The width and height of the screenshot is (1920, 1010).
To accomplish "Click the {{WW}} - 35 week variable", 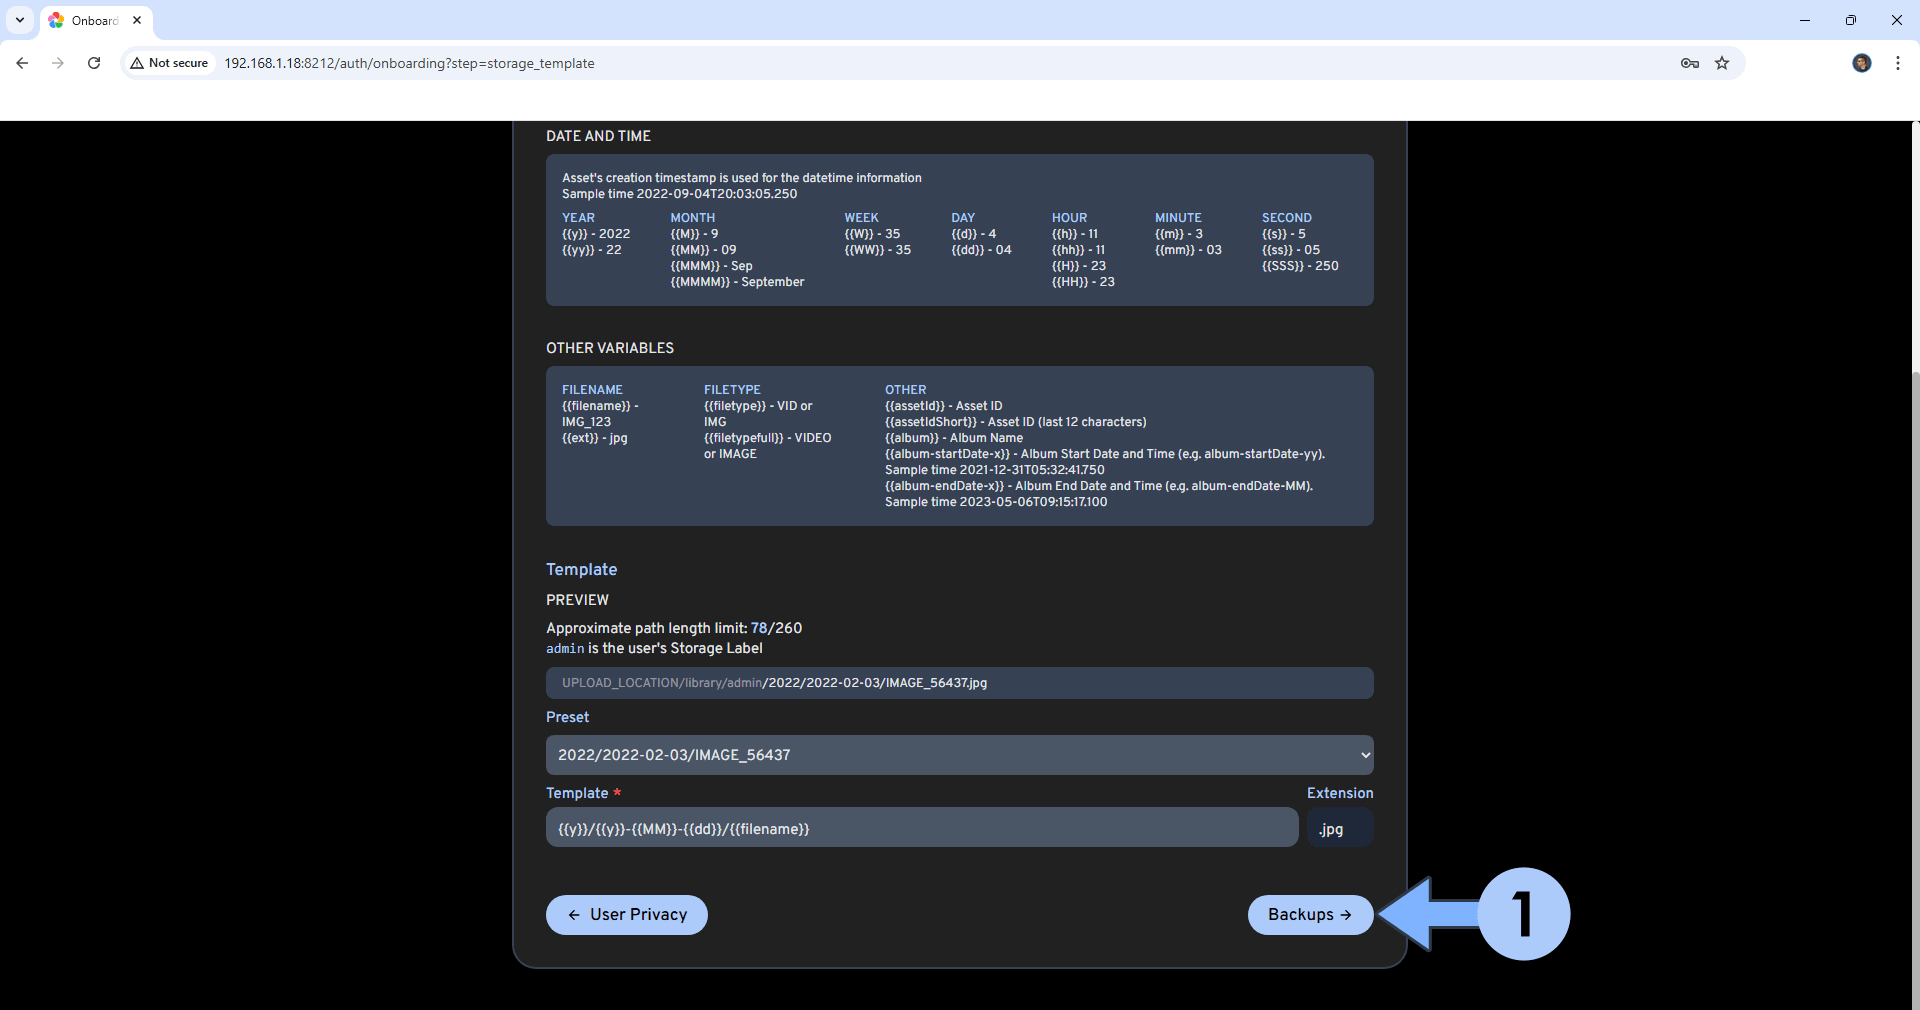I will click(x=878, y=250).
